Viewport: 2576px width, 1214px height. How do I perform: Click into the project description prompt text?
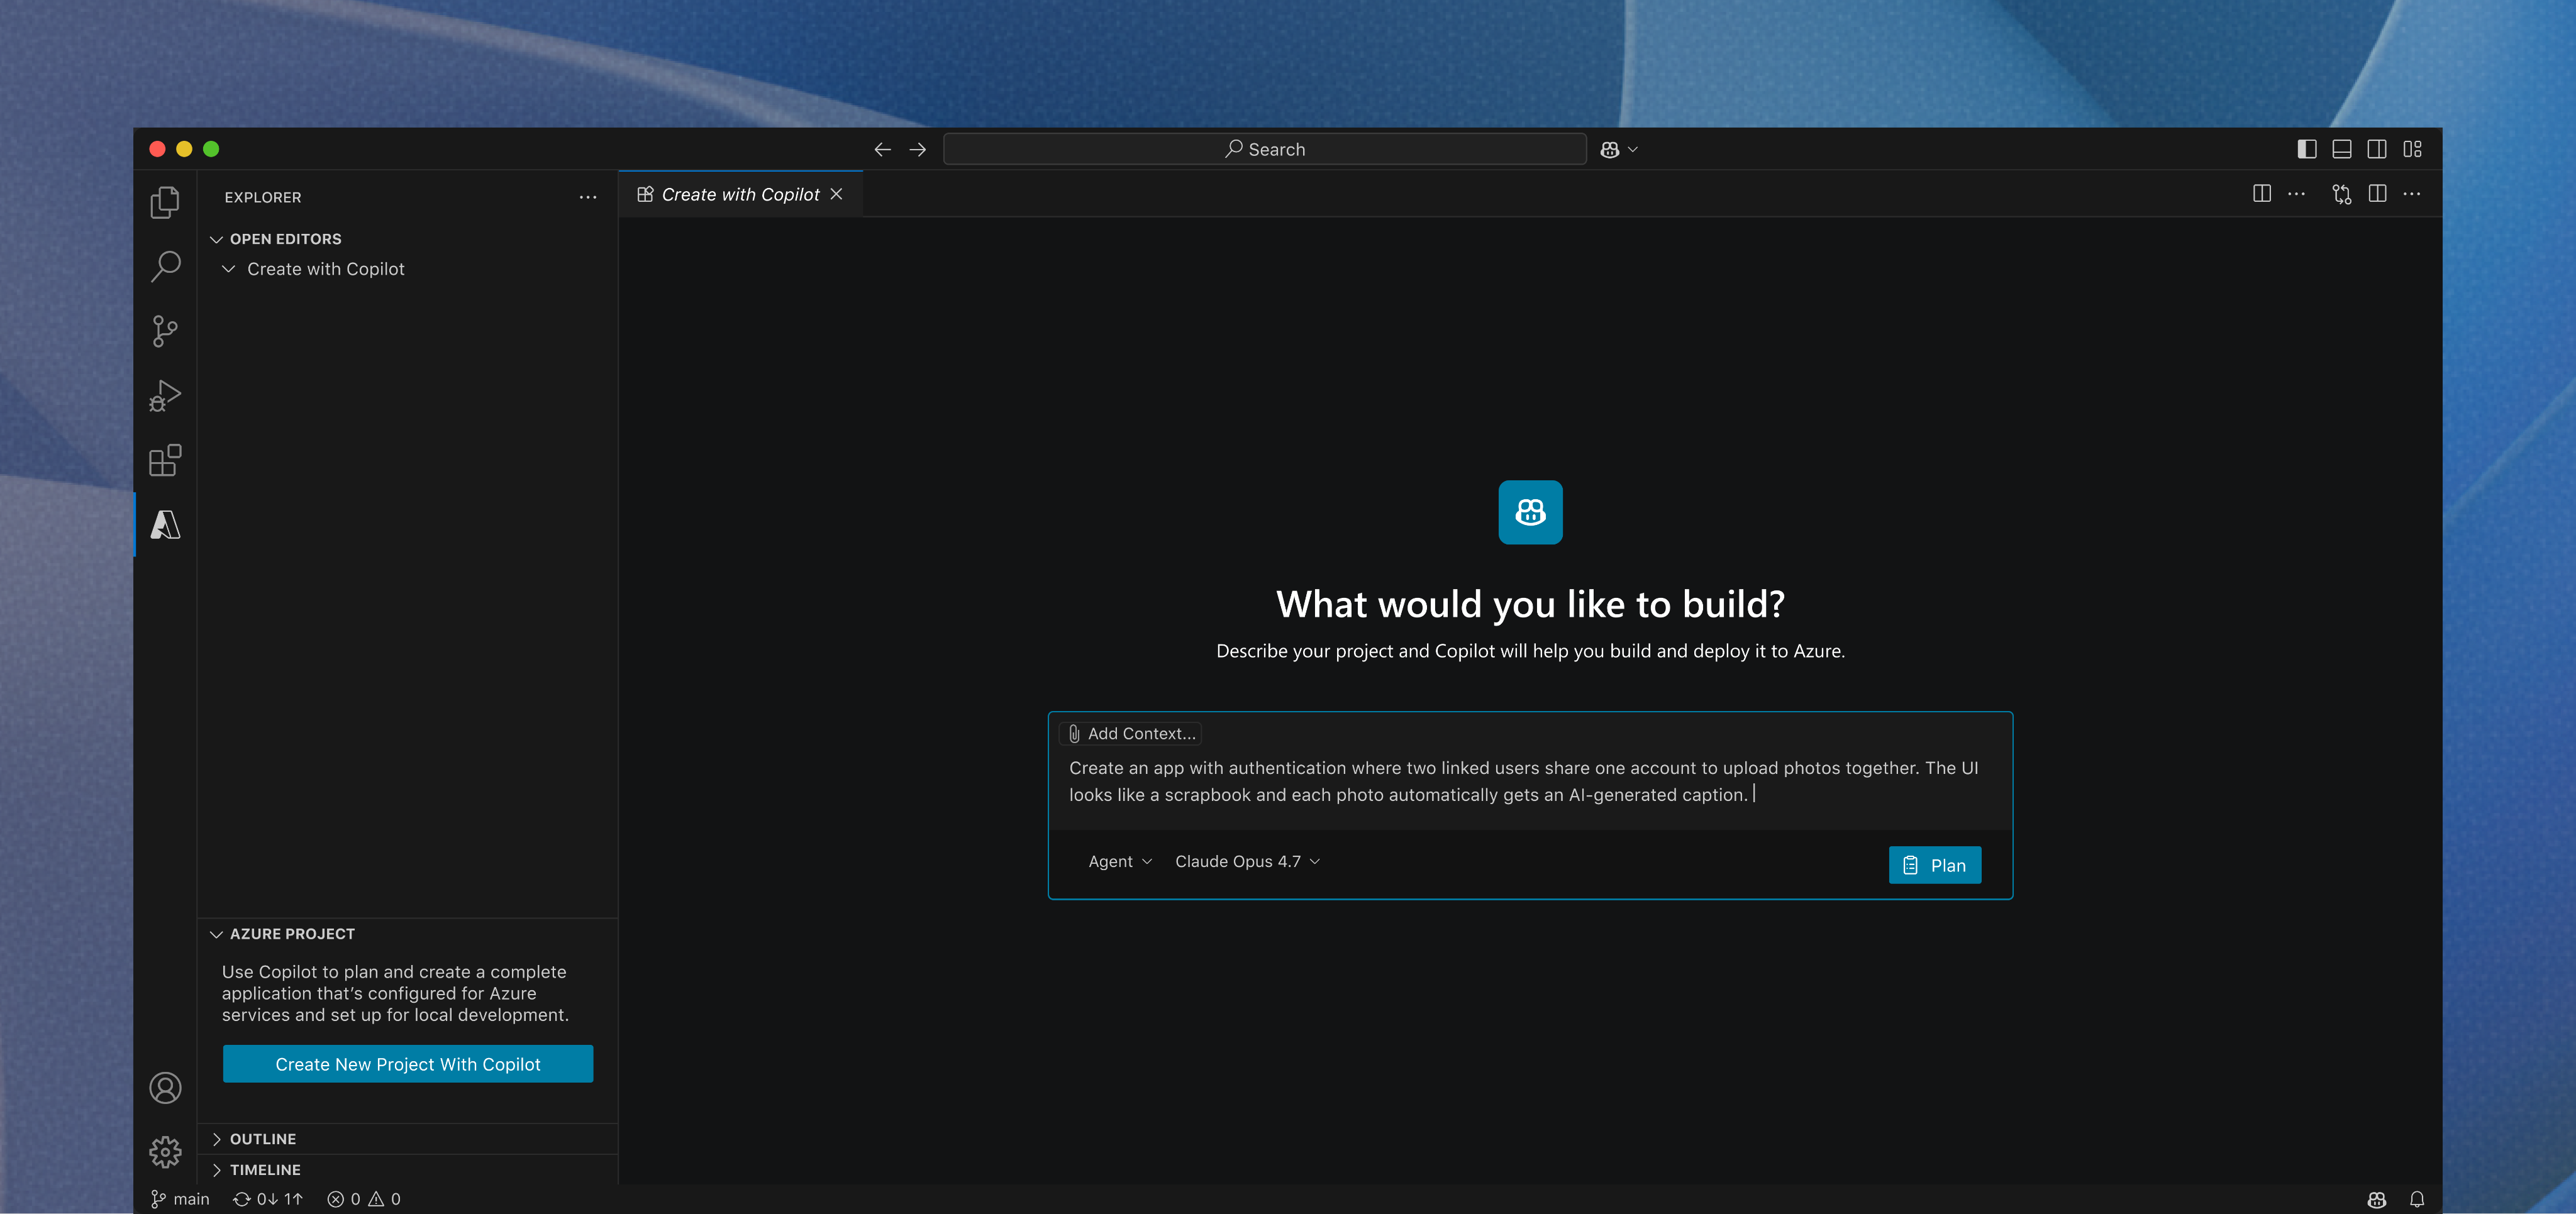1523,782
